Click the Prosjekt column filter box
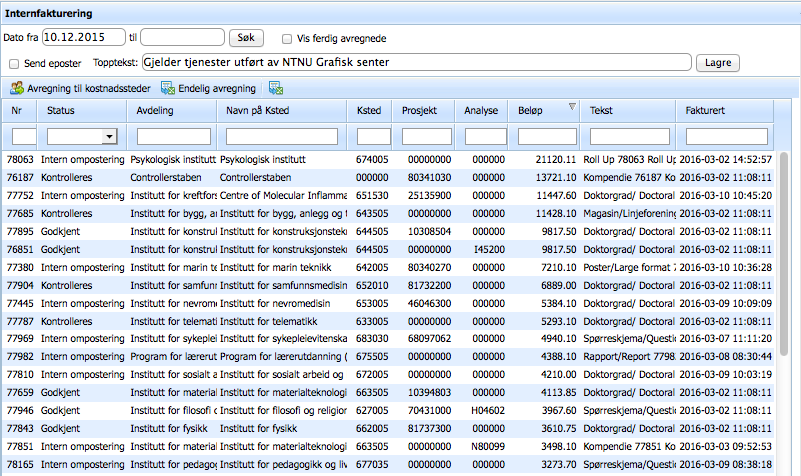This screenshot has height=476, width=801. [x=427, y=136]
